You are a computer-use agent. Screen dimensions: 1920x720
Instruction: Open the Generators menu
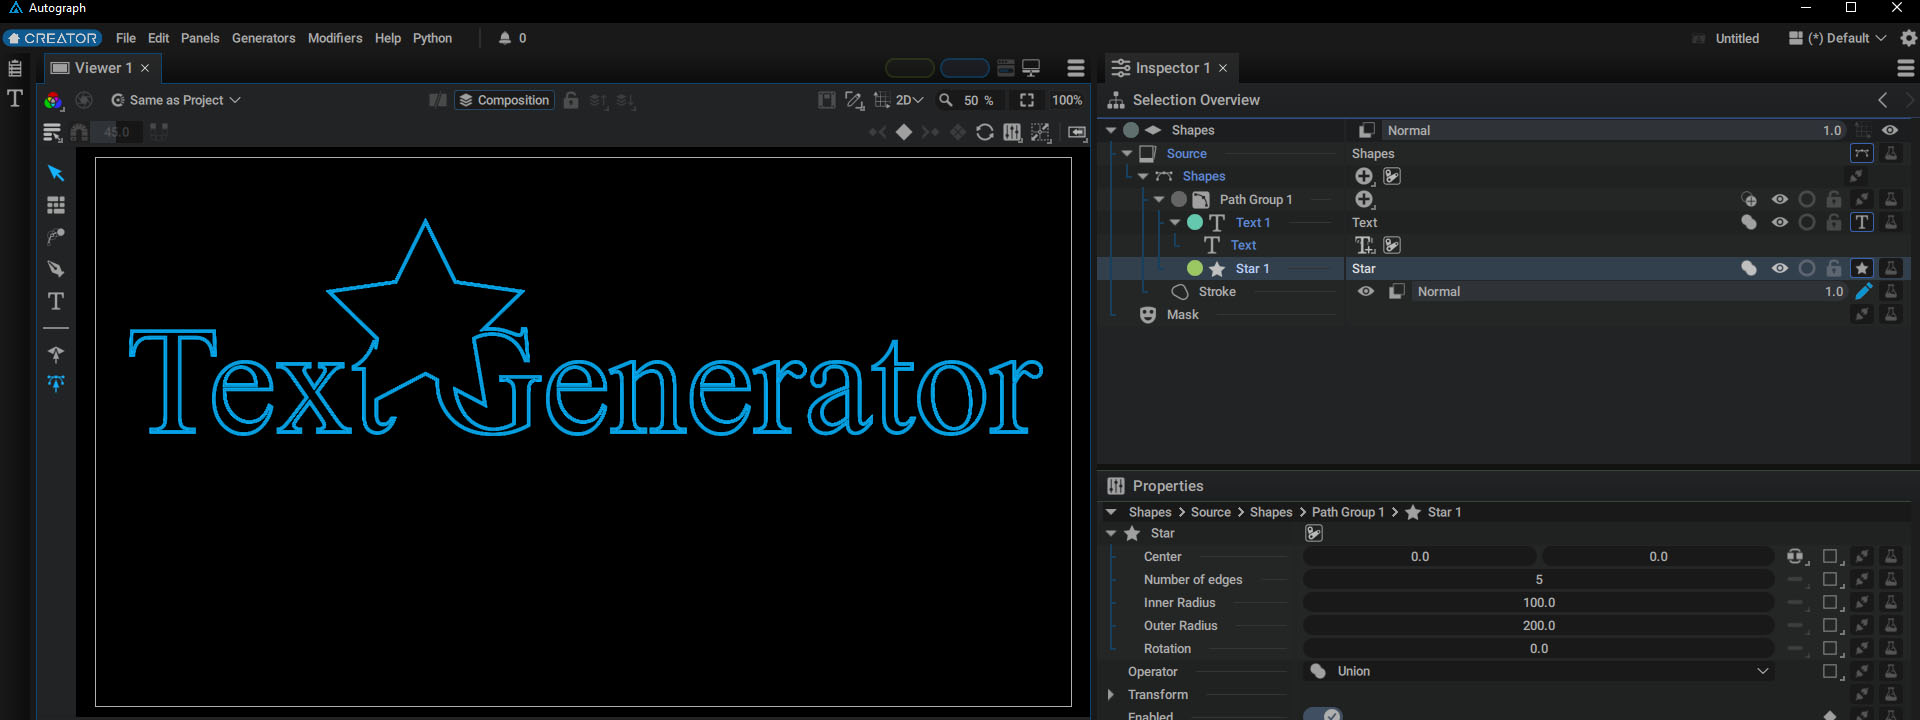264,38
